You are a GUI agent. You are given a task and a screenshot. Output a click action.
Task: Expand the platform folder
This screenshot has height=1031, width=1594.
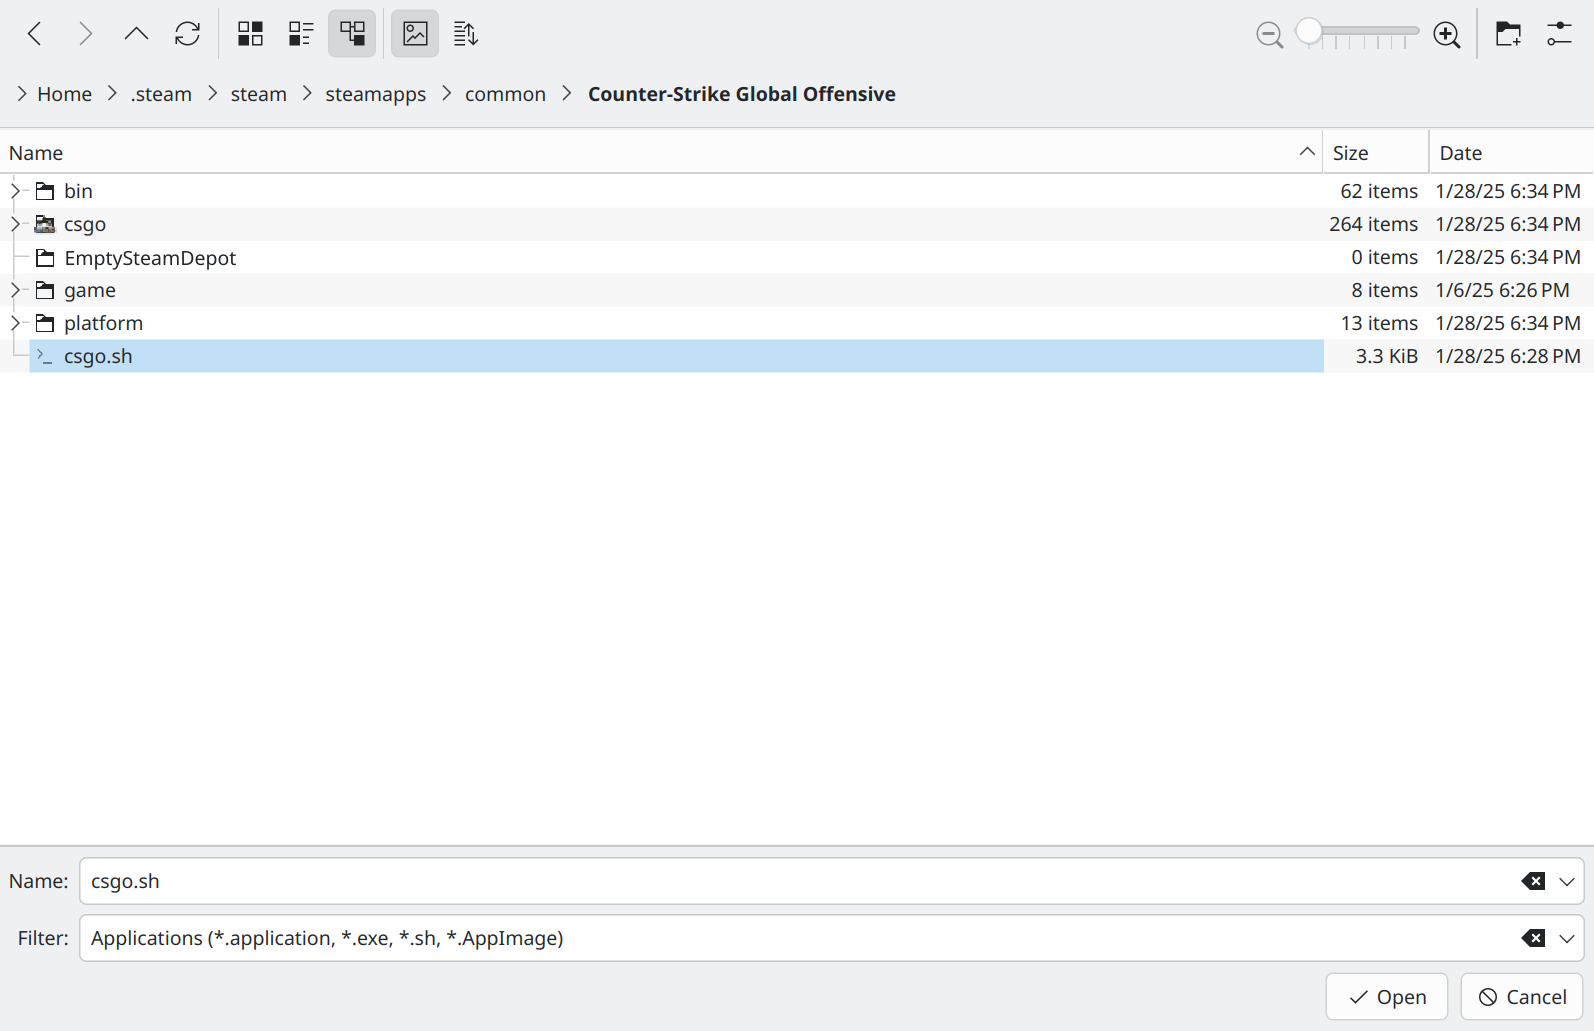point(15,323)
